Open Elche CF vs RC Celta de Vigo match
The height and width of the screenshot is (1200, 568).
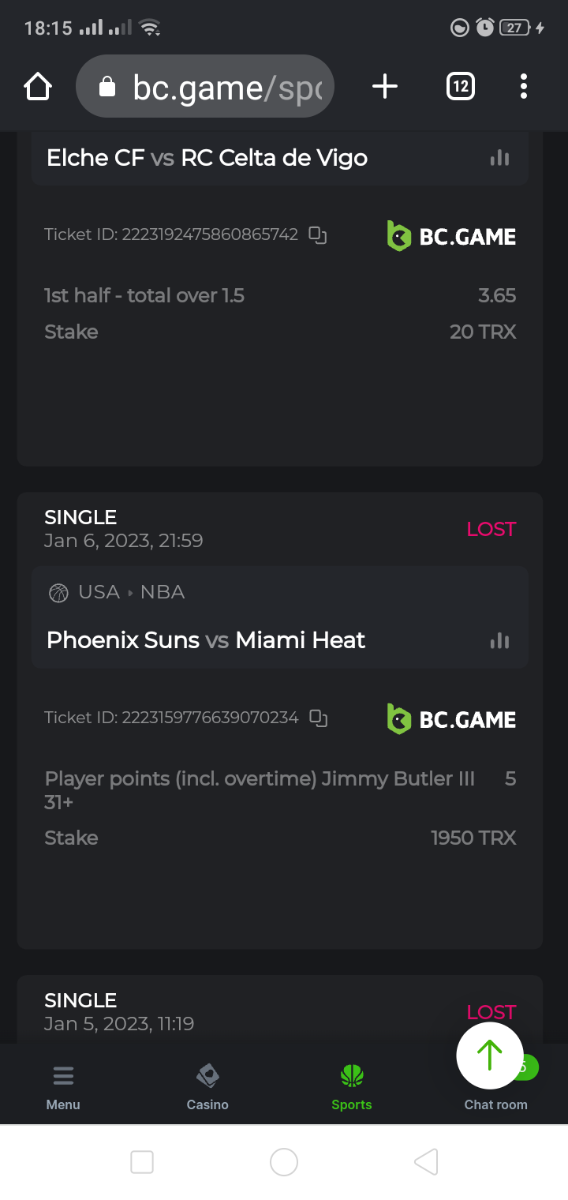[x=207, y=158]
